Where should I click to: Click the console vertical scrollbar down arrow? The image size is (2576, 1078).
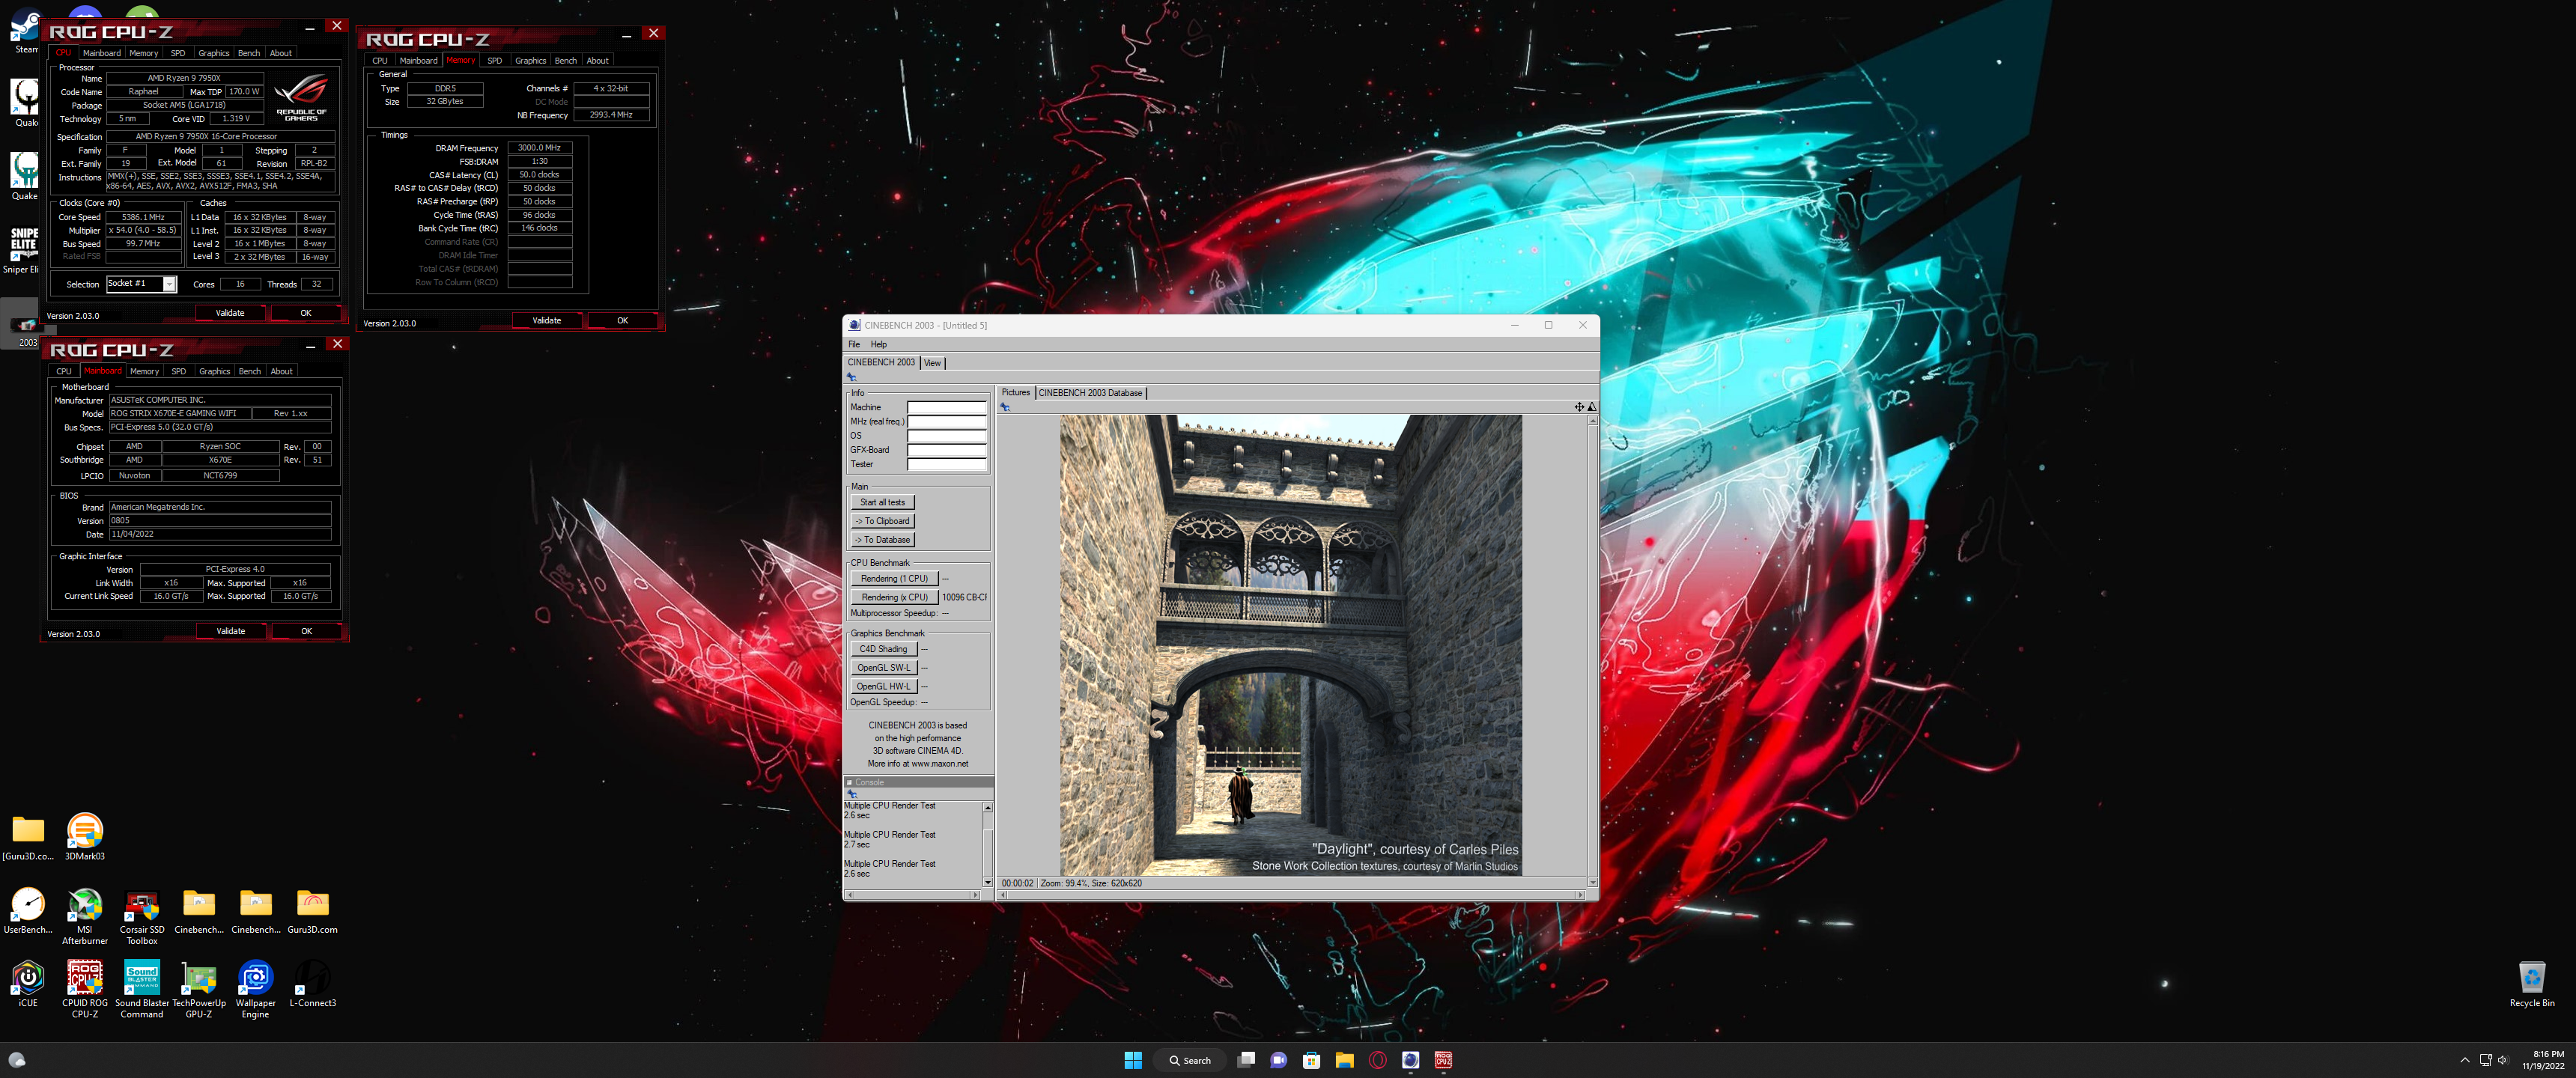(987, 882)
